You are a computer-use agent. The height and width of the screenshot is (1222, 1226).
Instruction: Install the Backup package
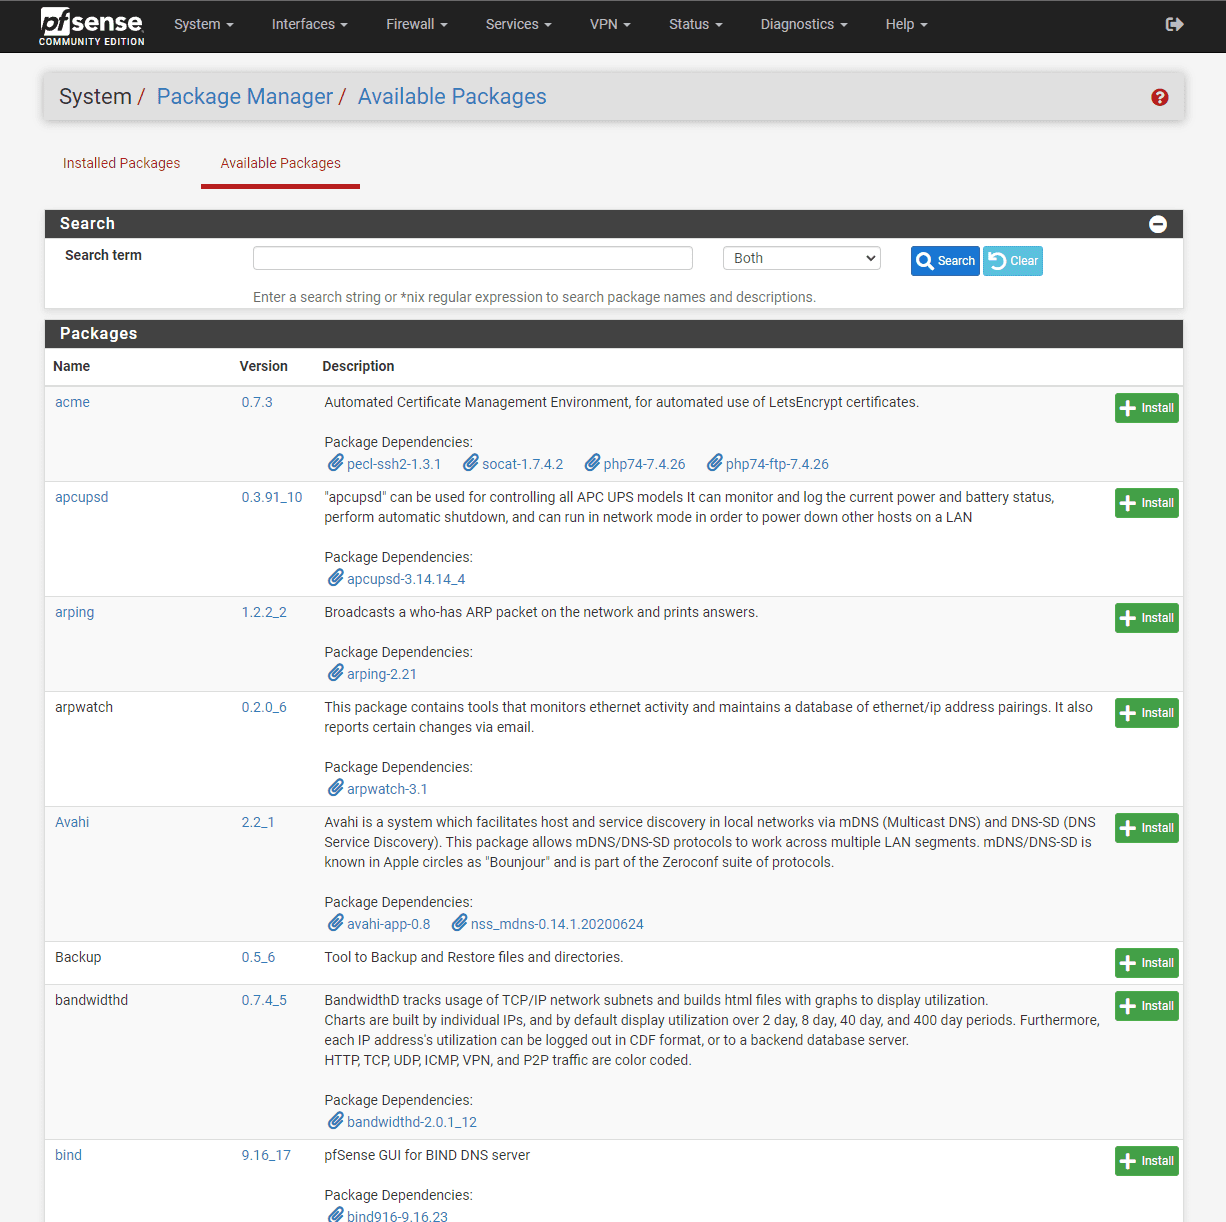[1147, 963]
